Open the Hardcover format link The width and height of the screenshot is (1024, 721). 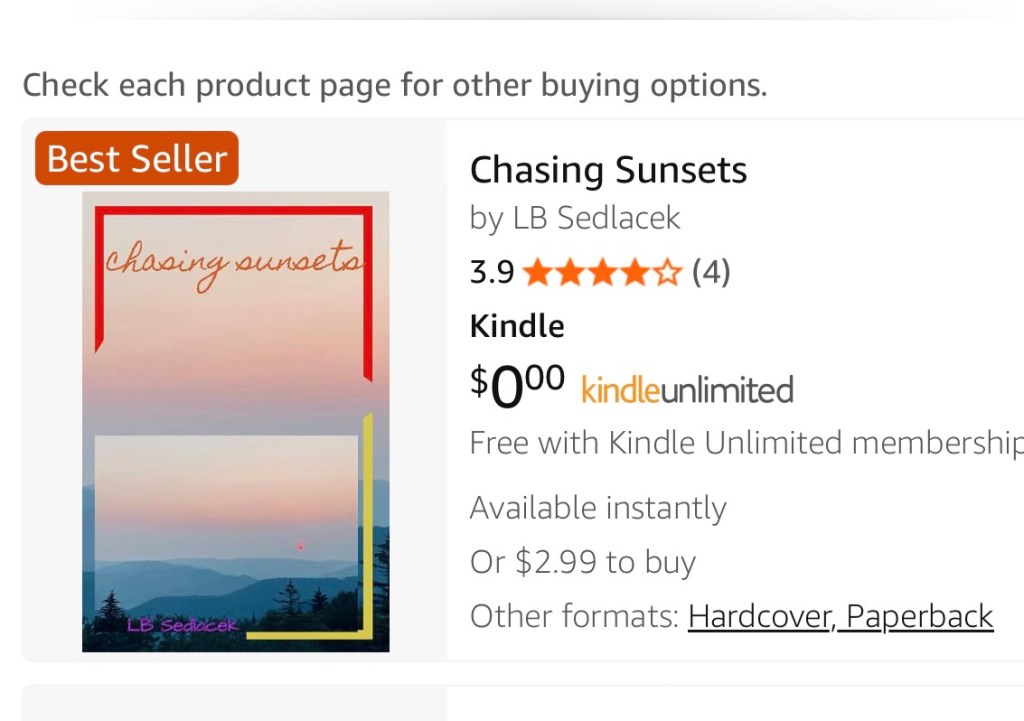point(761,616)
